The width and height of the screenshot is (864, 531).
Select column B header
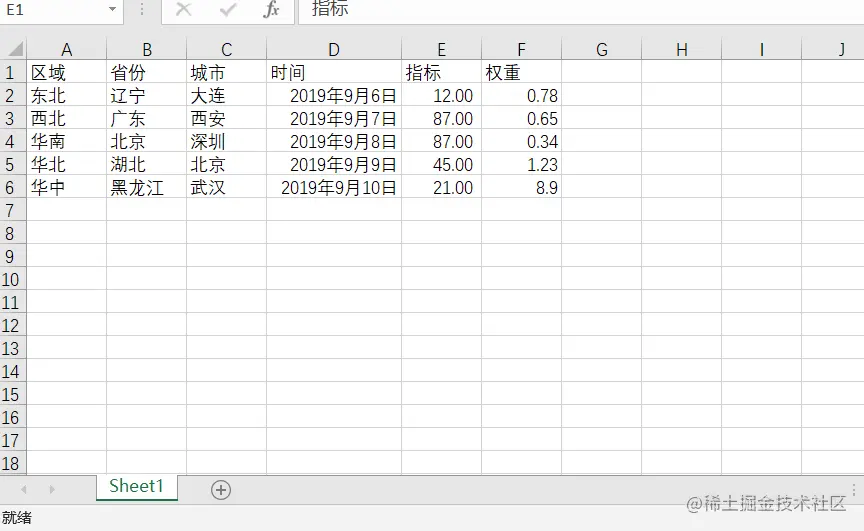(x=147, y=50)
